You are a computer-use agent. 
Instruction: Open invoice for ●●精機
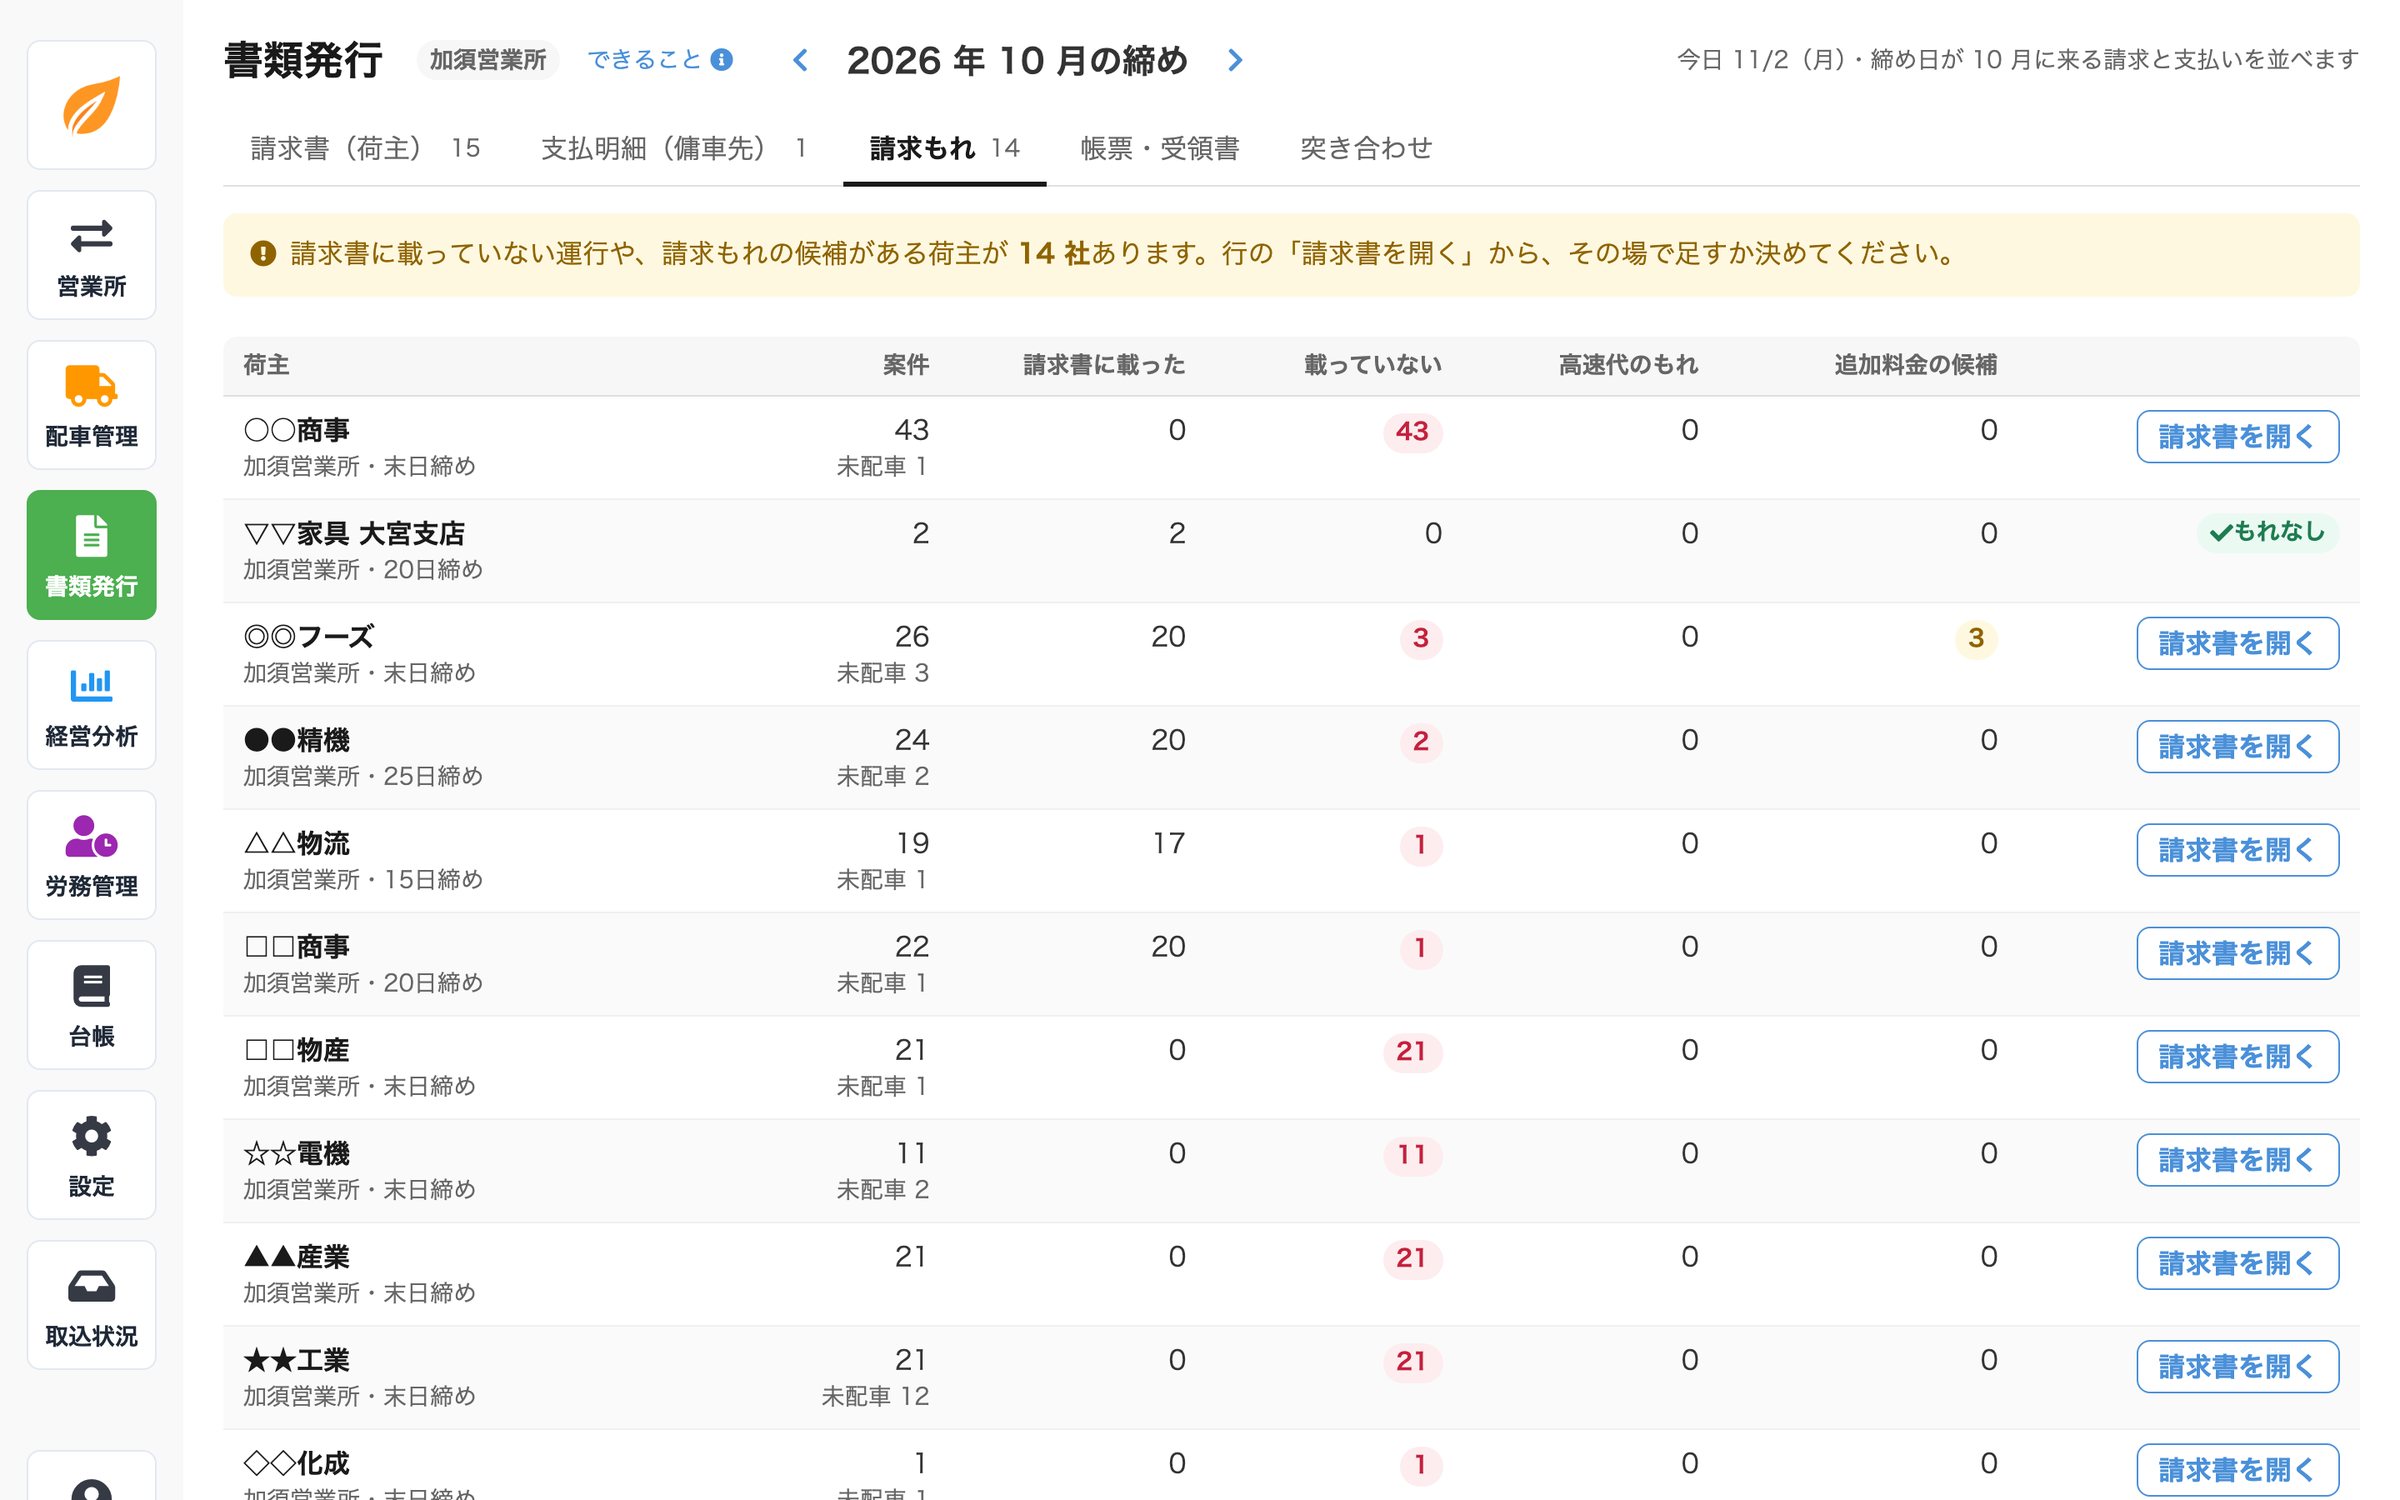click(x=2237, y=746)
